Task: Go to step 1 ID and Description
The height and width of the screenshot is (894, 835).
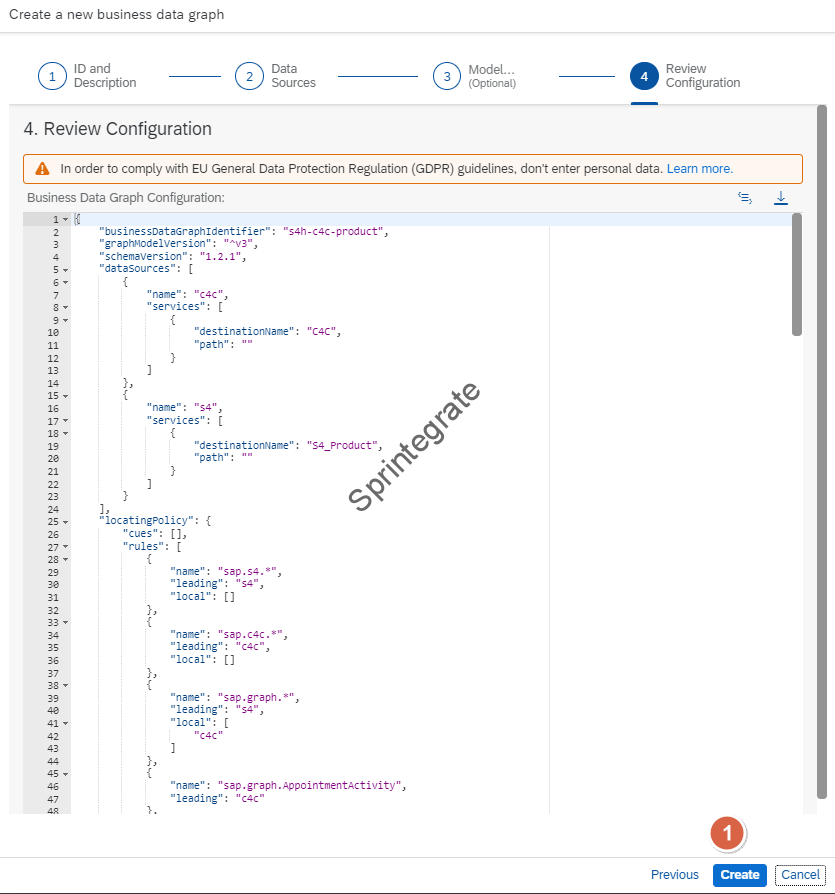Action: click(x=87, y=76)
